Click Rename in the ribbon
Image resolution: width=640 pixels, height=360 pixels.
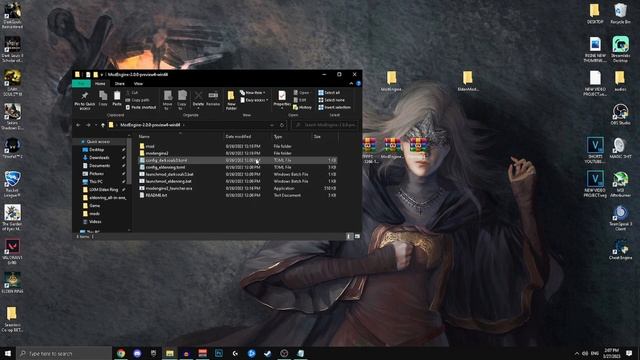click(x=213, y=98)
